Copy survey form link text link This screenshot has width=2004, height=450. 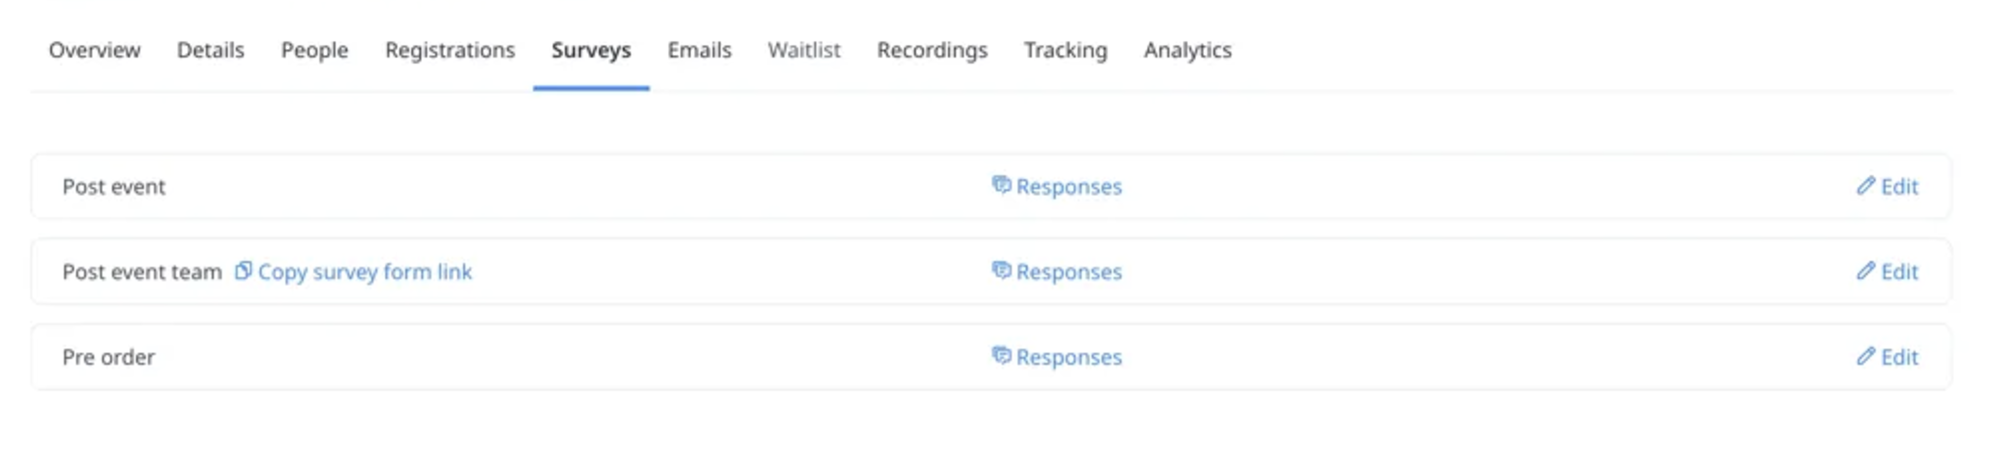365,272
